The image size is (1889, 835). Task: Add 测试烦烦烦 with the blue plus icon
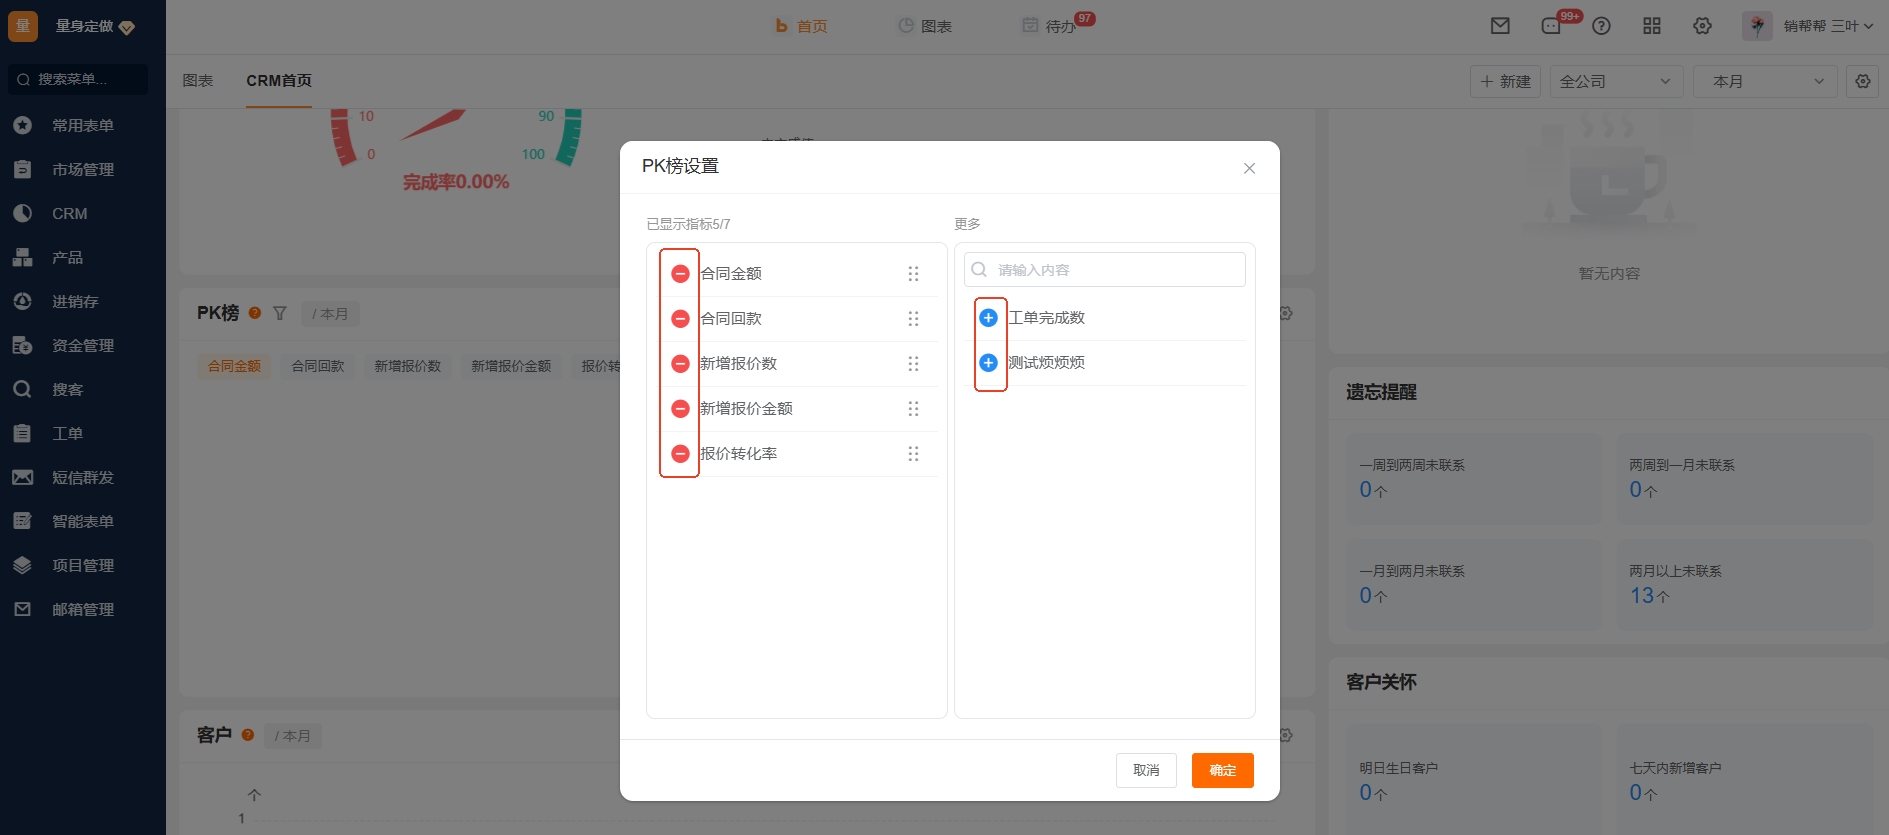coord(988,363)
